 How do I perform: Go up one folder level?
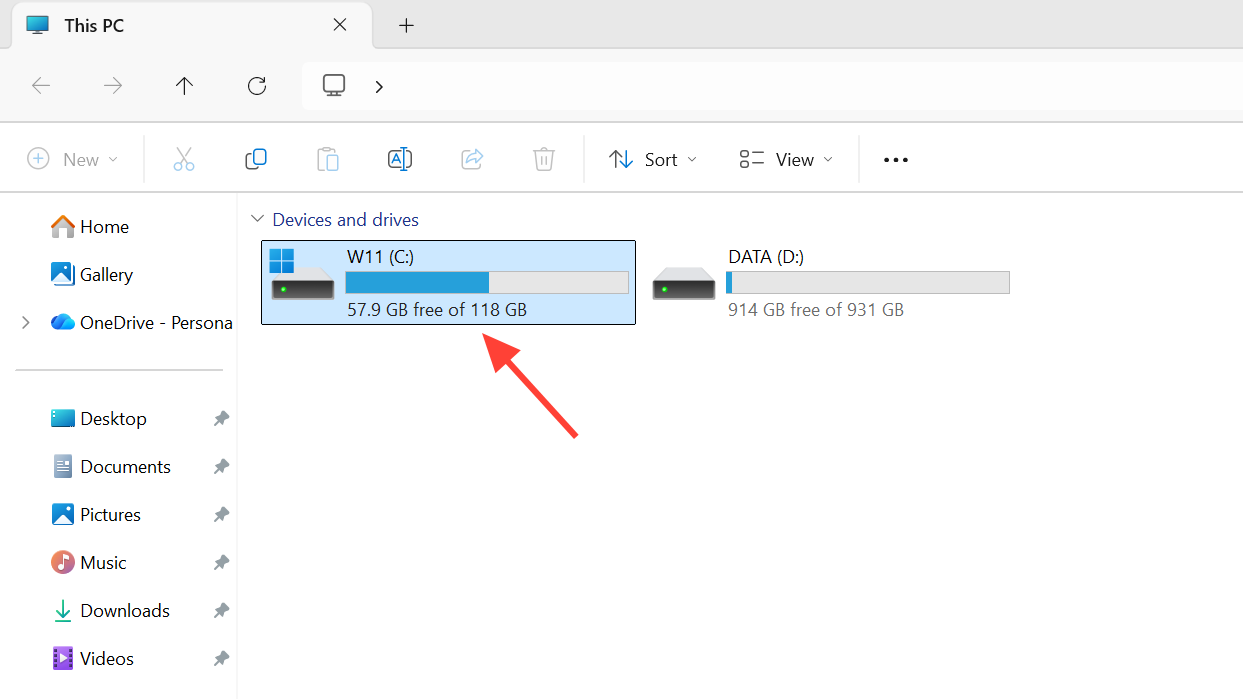[x=184, y=86]
